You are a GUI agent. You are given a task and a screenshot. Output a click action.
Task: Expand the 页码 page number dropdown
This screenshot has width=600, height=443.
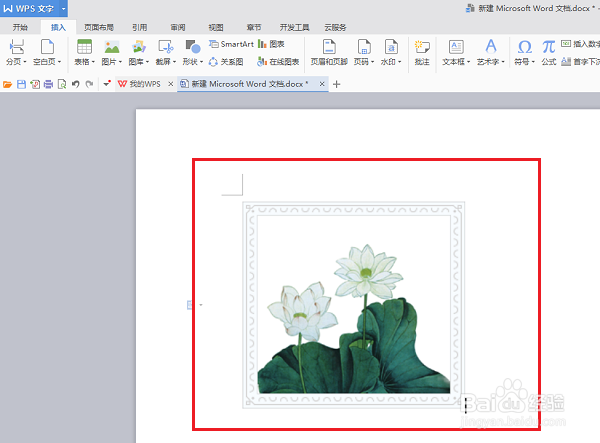[372, 62]
